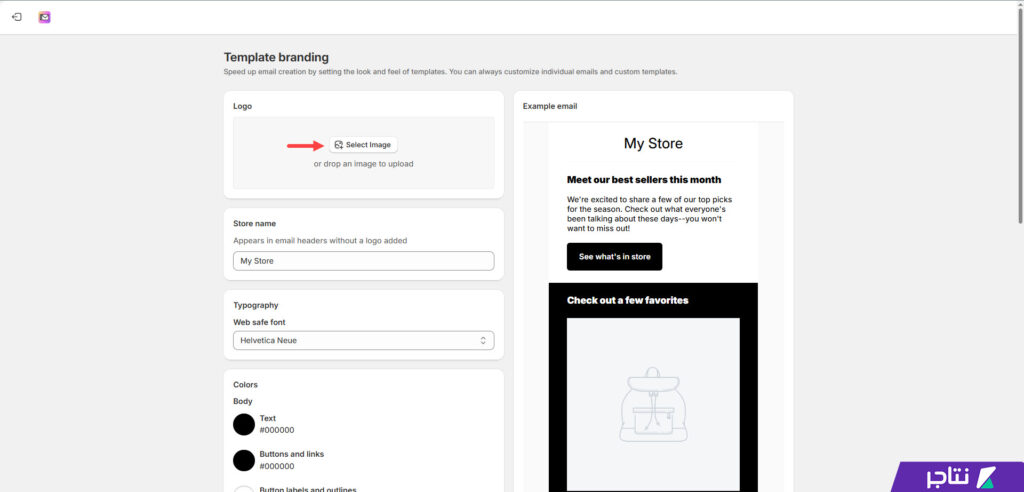Click the 'My Store' preview header
Image resolution: width=1024 pixels, height=492 pixels.
point(653,143)
